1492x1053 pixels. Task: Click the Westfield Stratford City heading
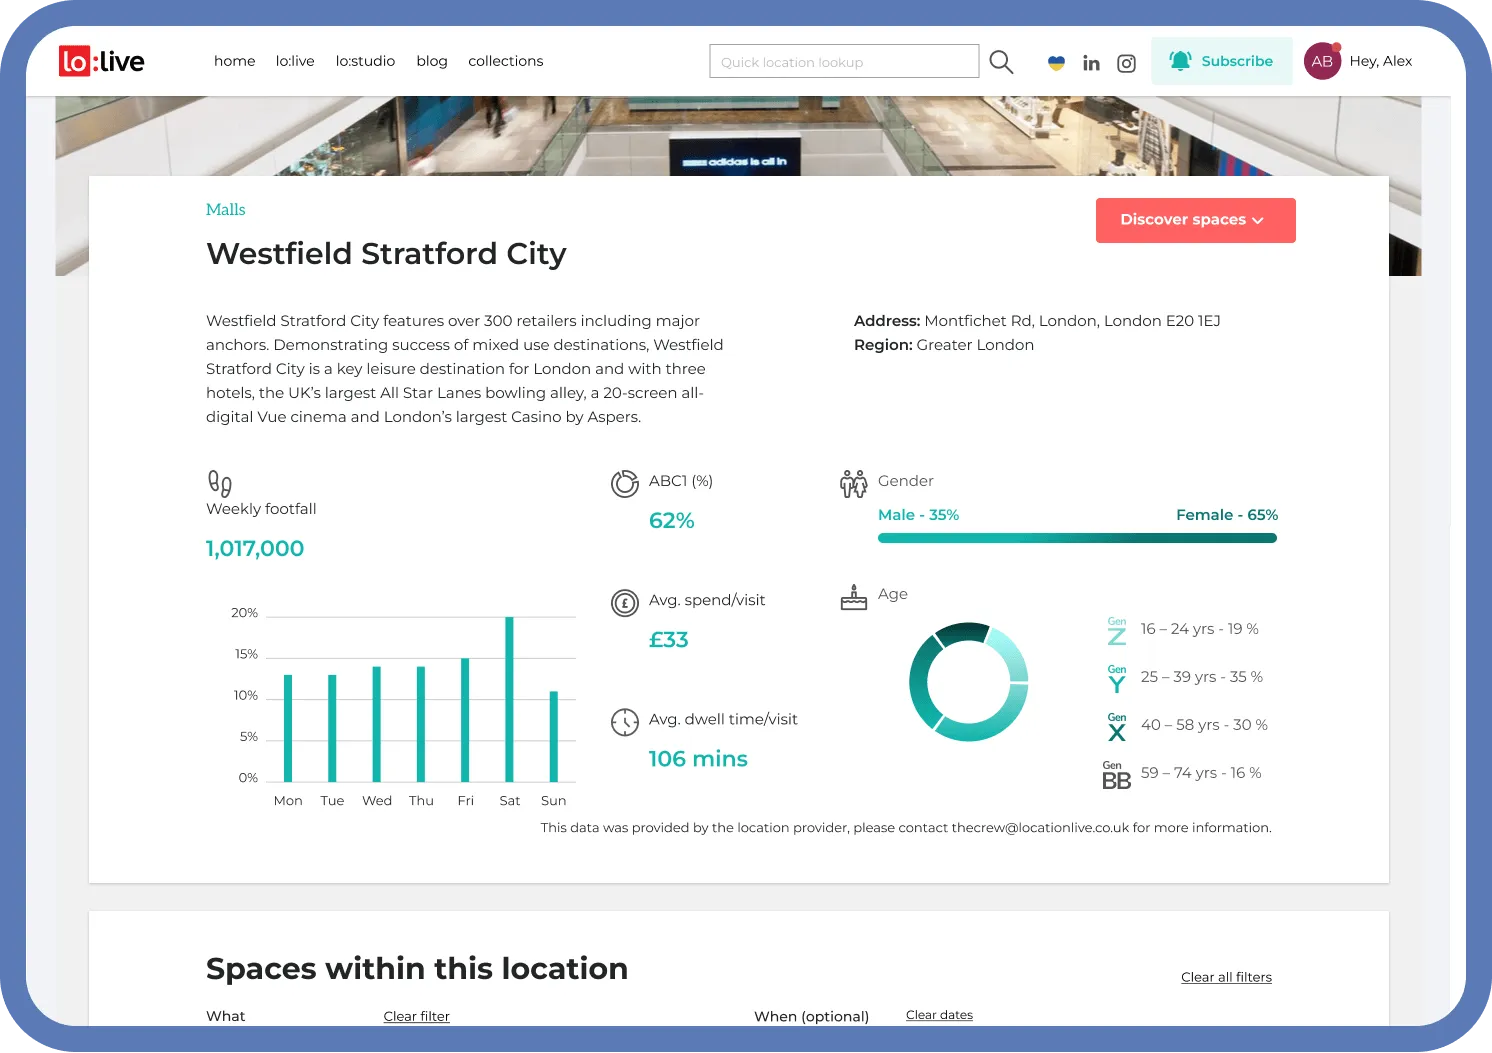[386, 254]
